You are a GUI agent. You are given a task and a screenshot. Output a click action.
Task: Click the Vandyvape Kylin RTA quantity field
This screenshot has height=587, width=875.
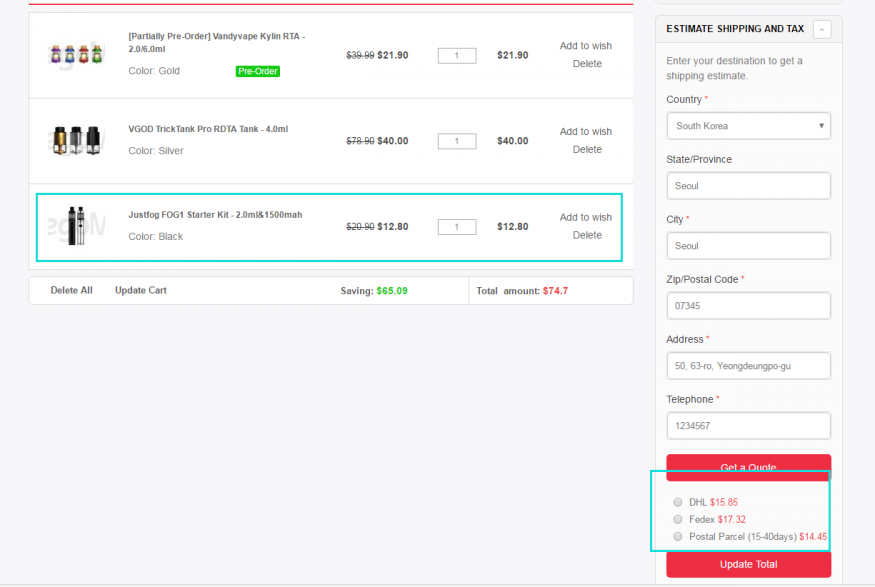tap(456, 56)
